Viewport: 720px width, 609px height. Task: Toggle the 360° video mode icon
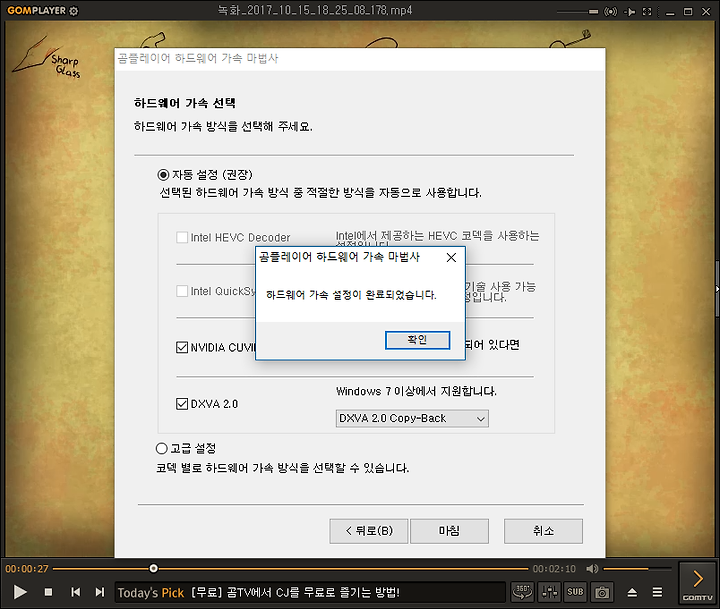click(x=523, y=592)
